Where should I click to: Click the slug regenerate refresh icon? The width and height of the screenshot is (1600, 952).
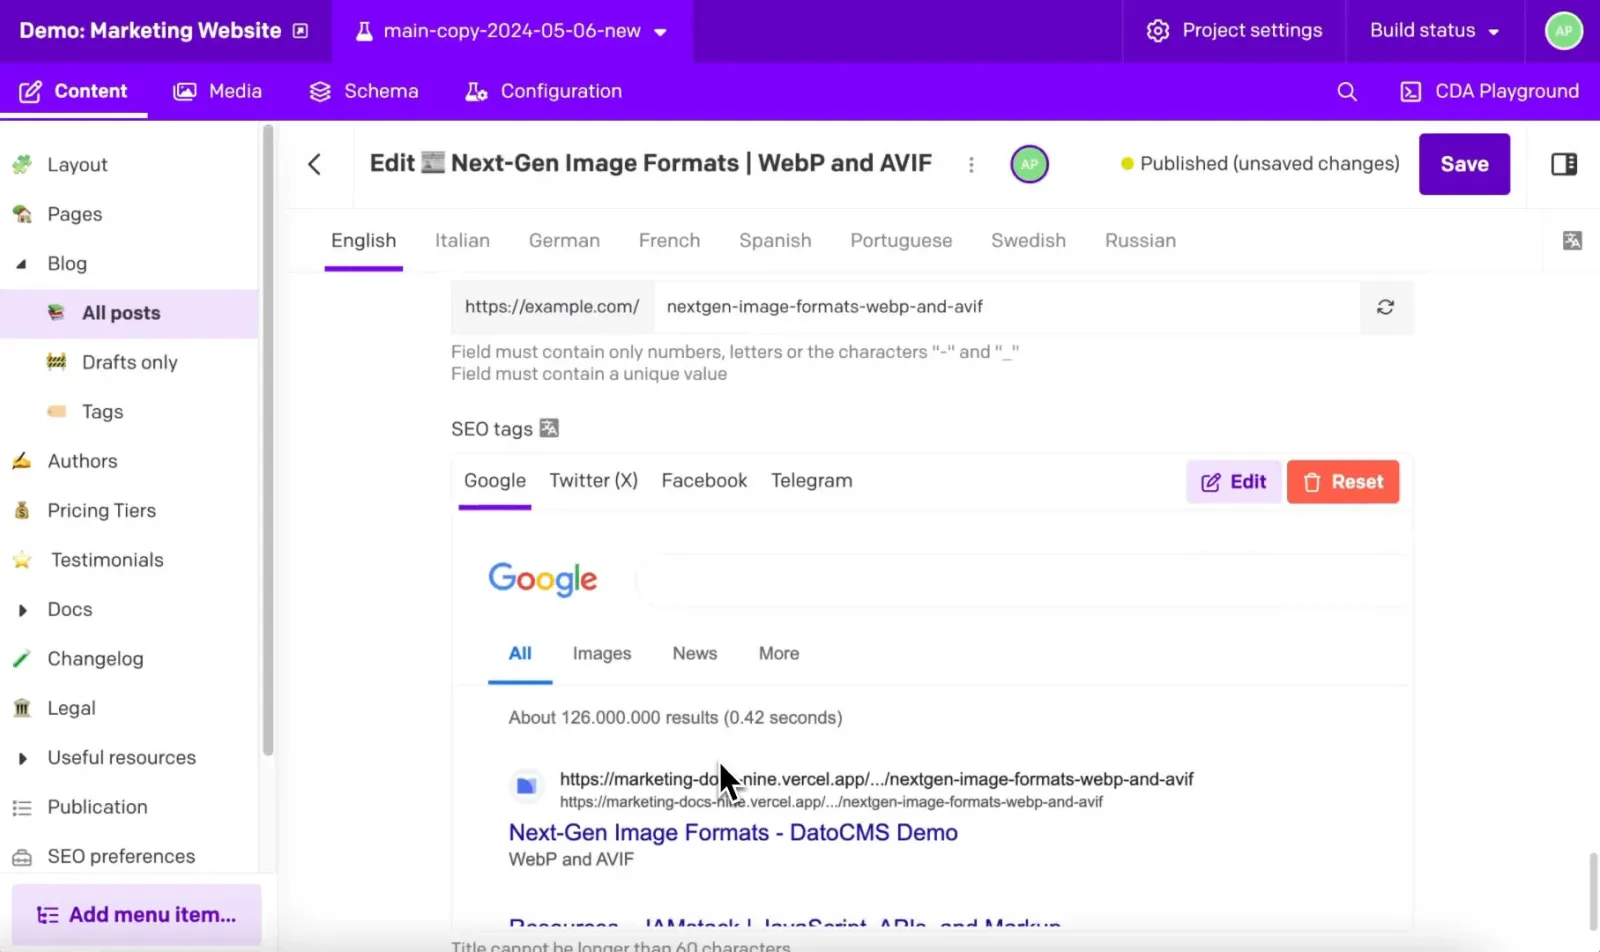tap(1385, 307)
